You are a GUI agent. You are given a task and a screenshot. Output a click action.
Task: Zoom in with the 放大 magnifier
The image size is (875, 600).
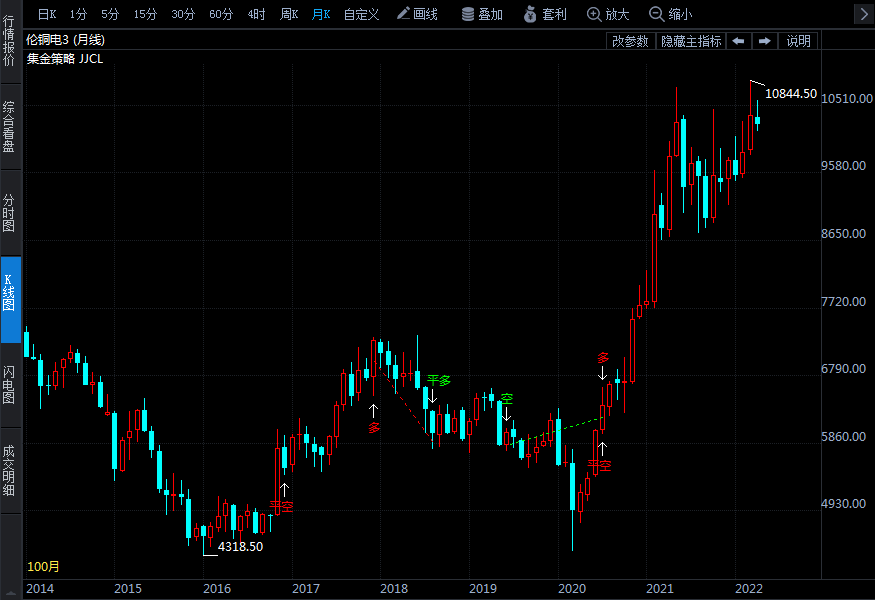[x=608, y=15]
